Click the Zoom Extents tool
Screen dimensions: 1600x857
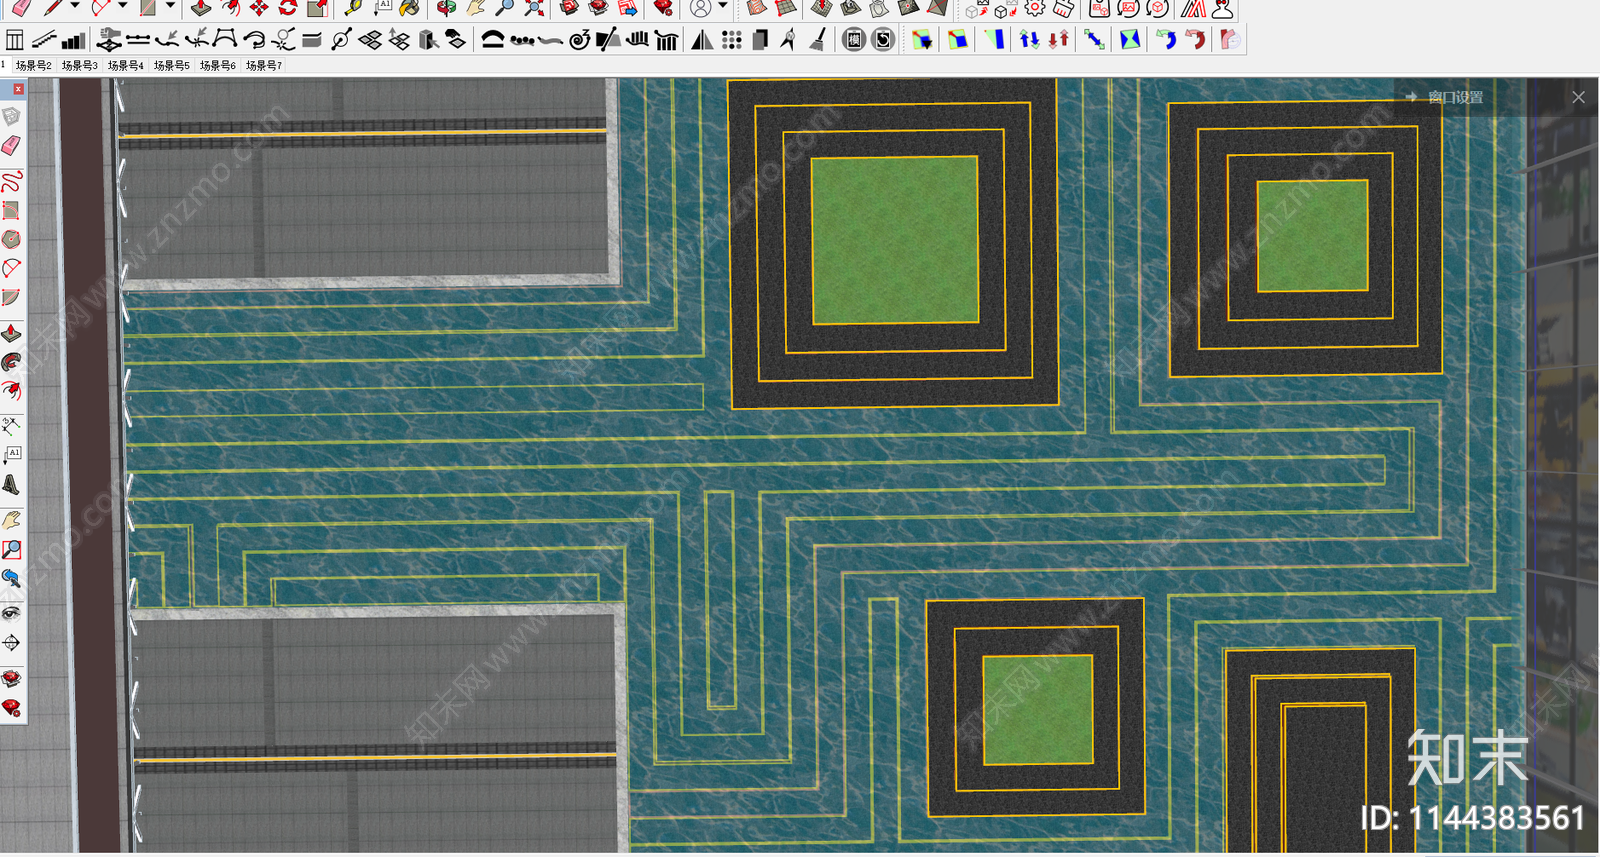pyautogui.click(x=534, y=8)
